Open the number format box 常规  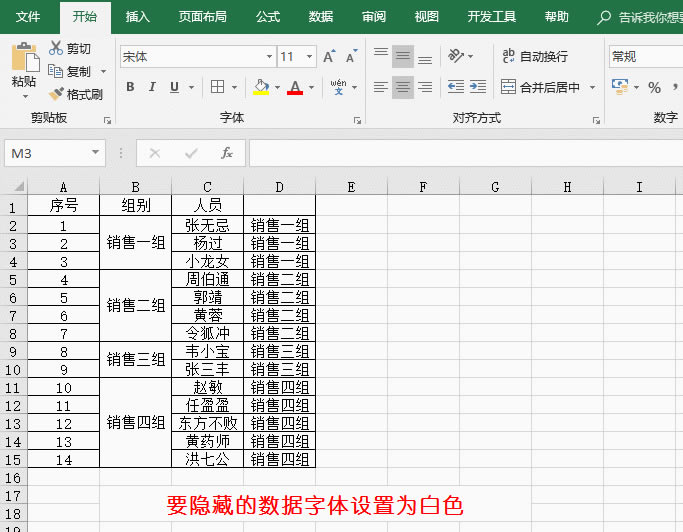(x=646, y=56)
